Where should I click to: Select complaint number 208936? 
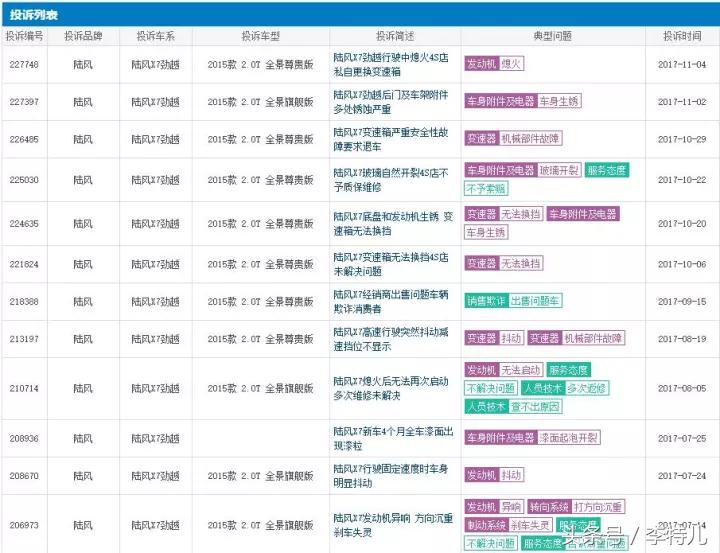(24, 439)
